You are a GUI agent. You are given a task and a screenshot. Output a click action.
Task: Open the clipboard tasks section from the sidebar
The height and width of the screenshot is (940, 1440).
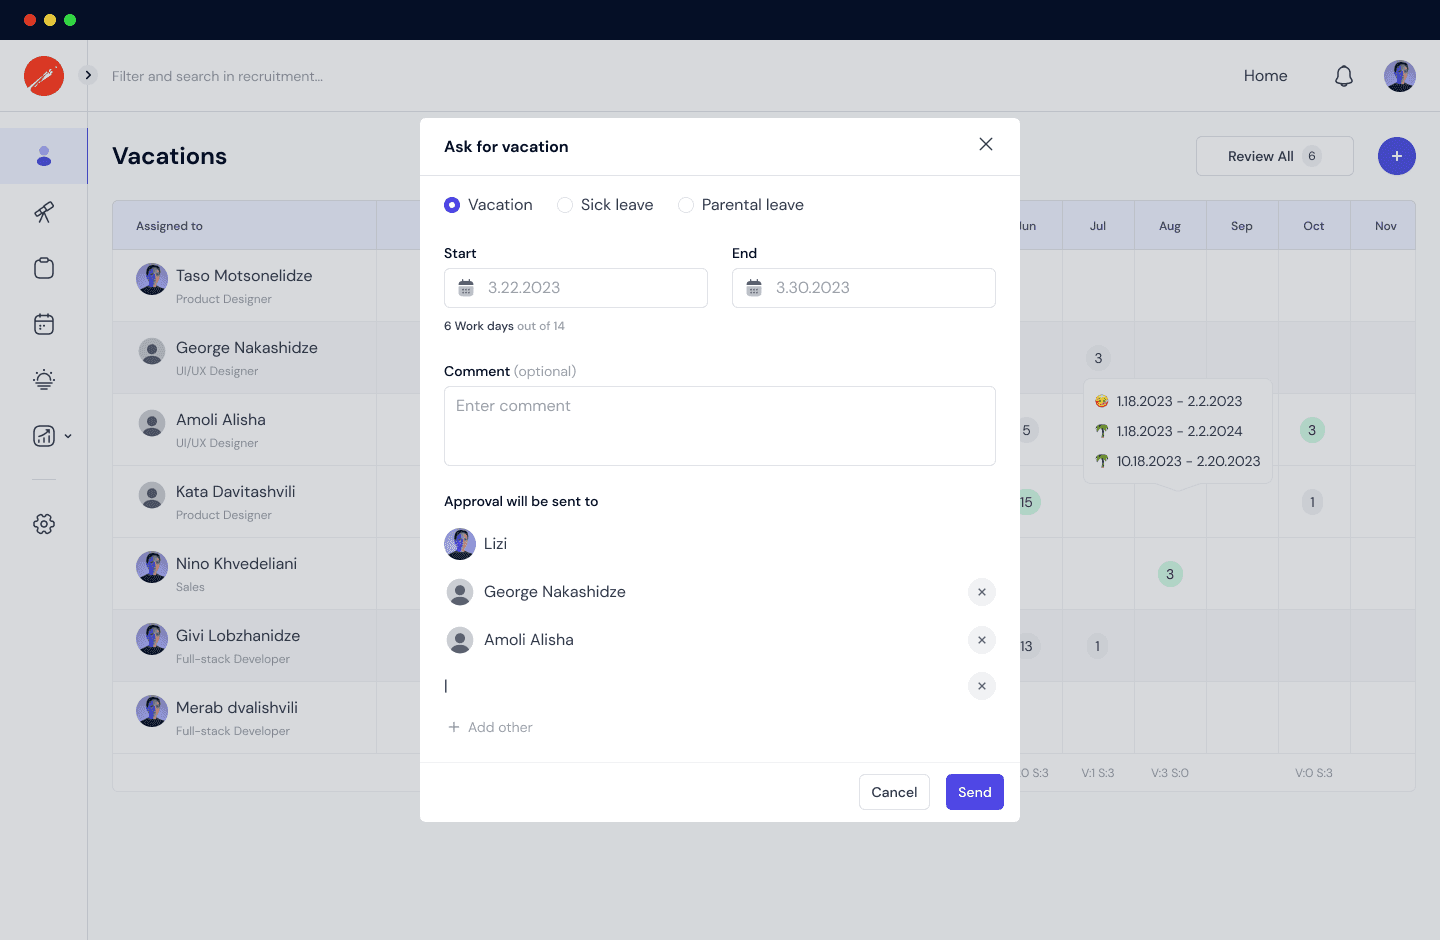(44, 268)
